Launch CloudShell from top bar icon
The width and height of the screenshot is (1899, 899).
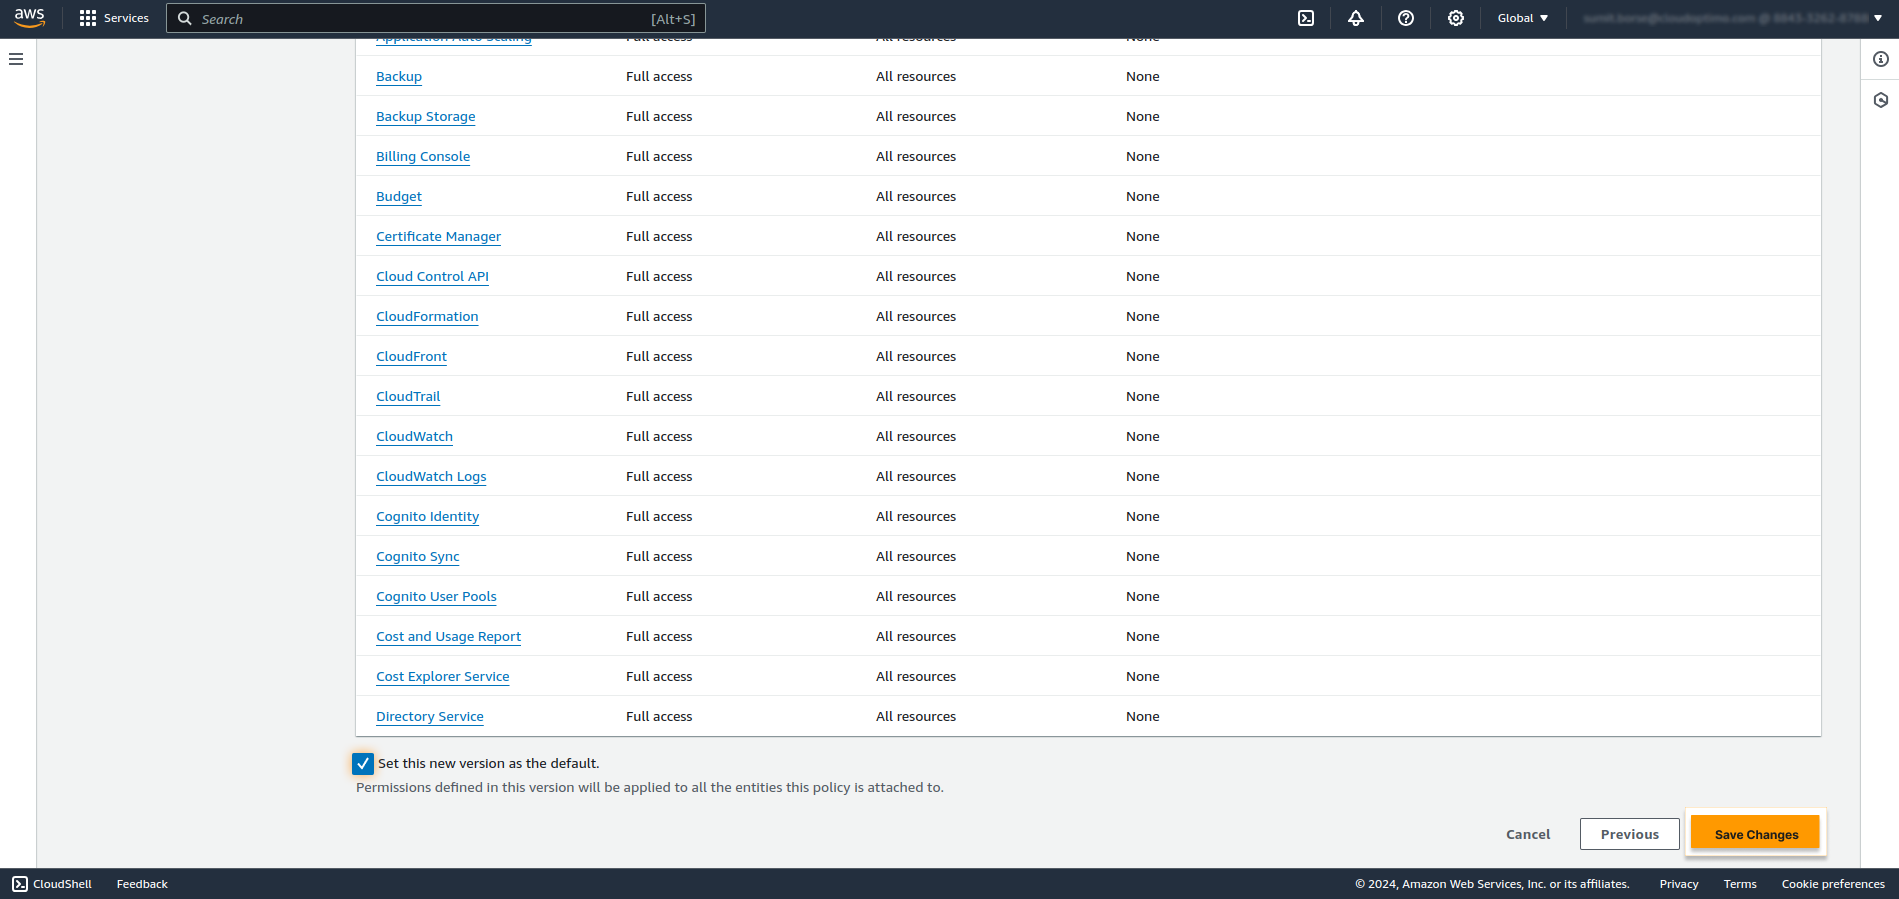(x=1306, y=18)
